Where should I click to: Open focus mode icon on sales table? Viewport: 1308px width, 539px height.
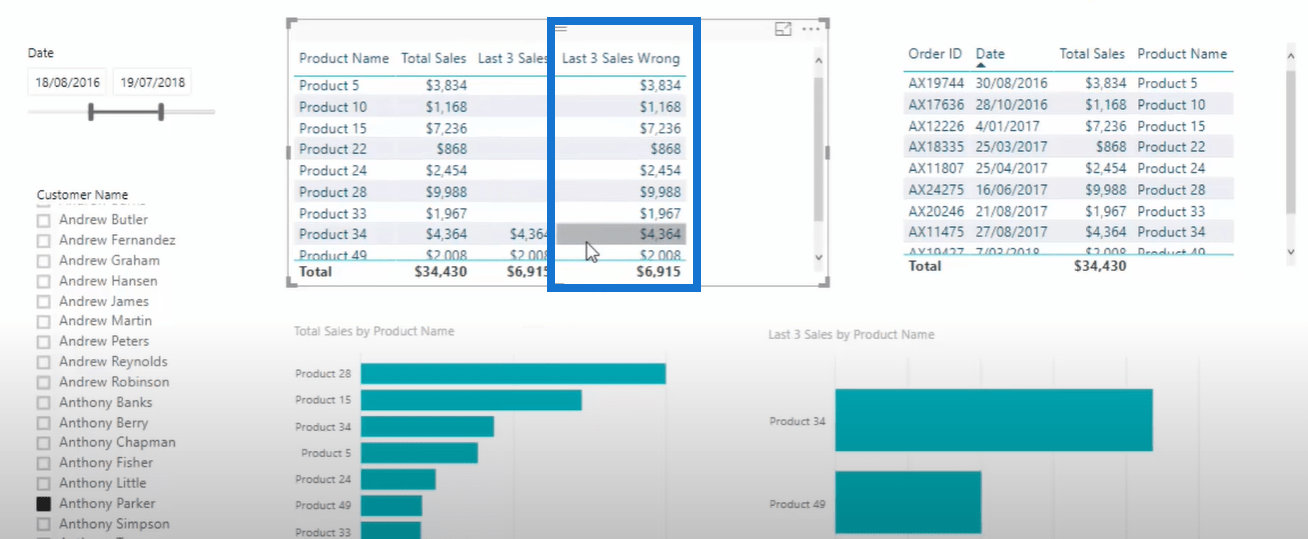pyautogui.click(x=783, y=30)
